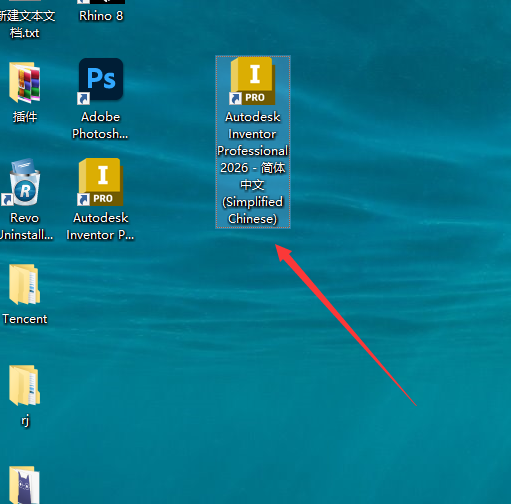Click the "Tencent" label text
The width and height of the screenshot is (511, 504).
tap(25, 319)
